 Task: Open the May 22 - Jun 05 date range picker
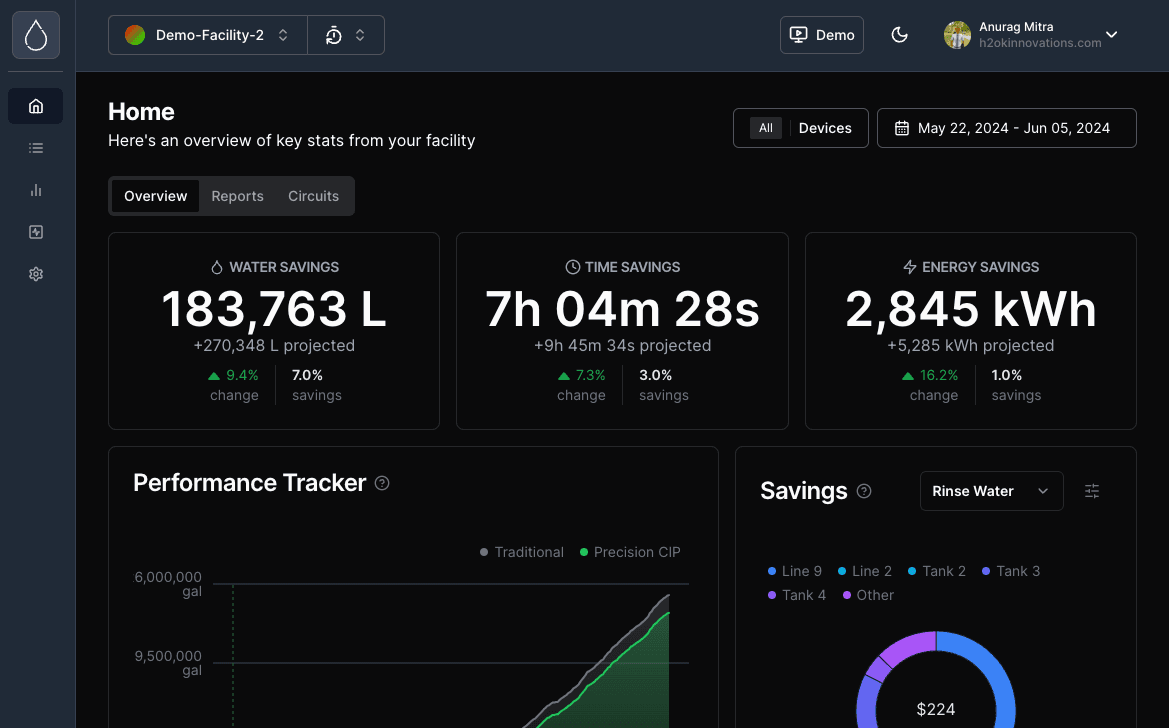tap(1006, 128)
